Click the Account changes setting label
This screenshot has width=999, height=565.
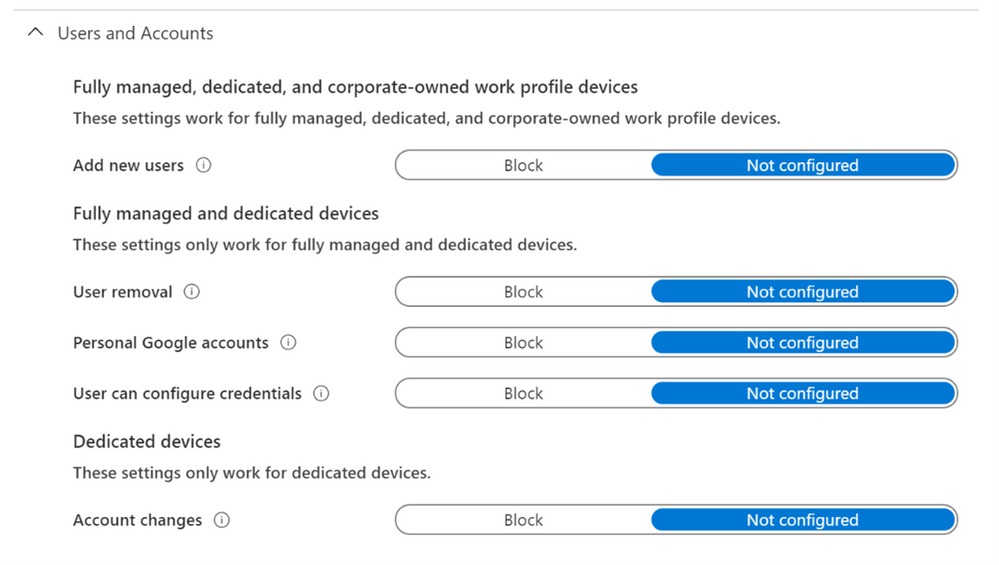pos(137,520)
